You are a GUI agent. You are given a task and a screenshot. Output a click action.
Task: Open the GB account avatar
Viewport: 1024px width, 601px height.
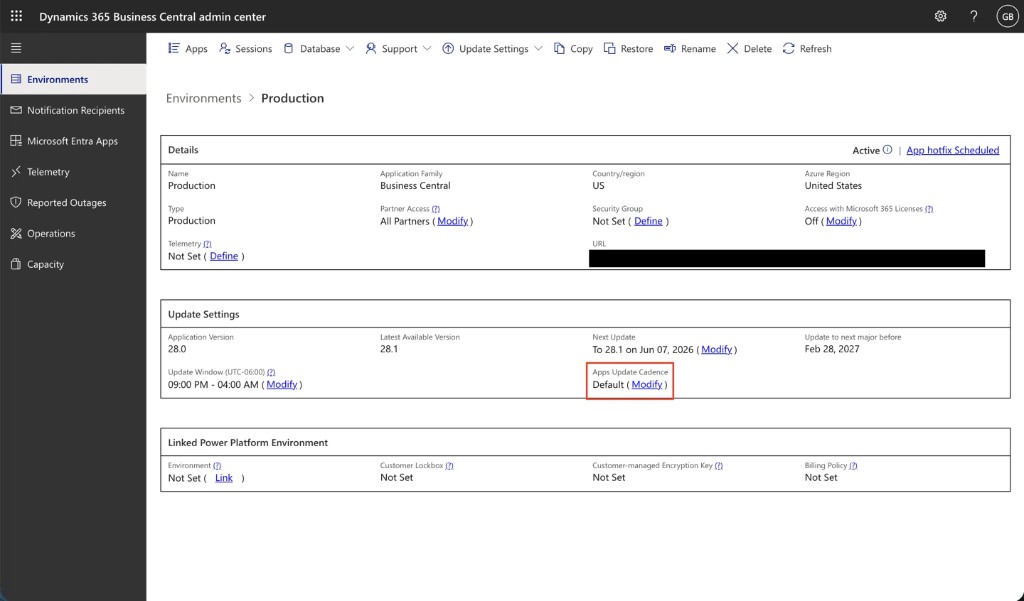click(x=1007, y=16)
